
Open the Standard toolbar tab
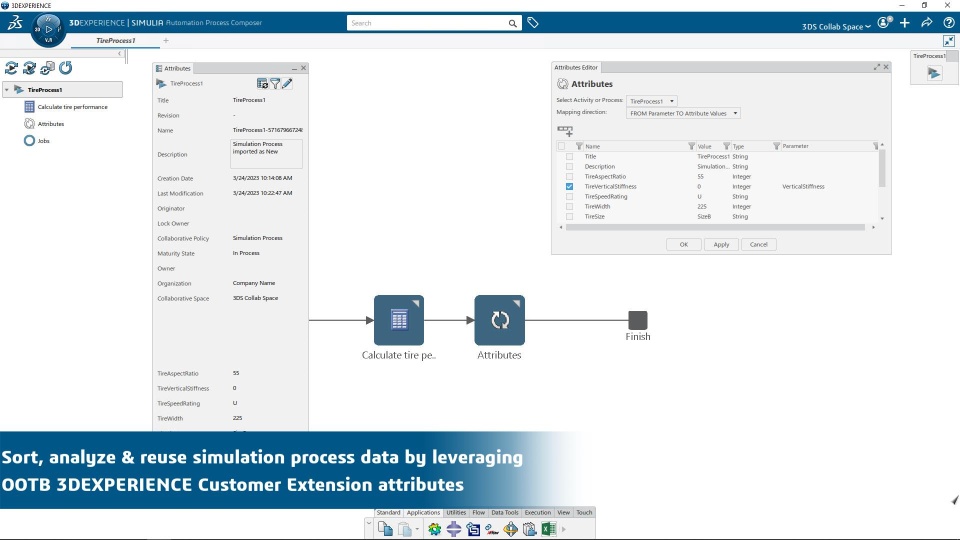tap(388, 512)
